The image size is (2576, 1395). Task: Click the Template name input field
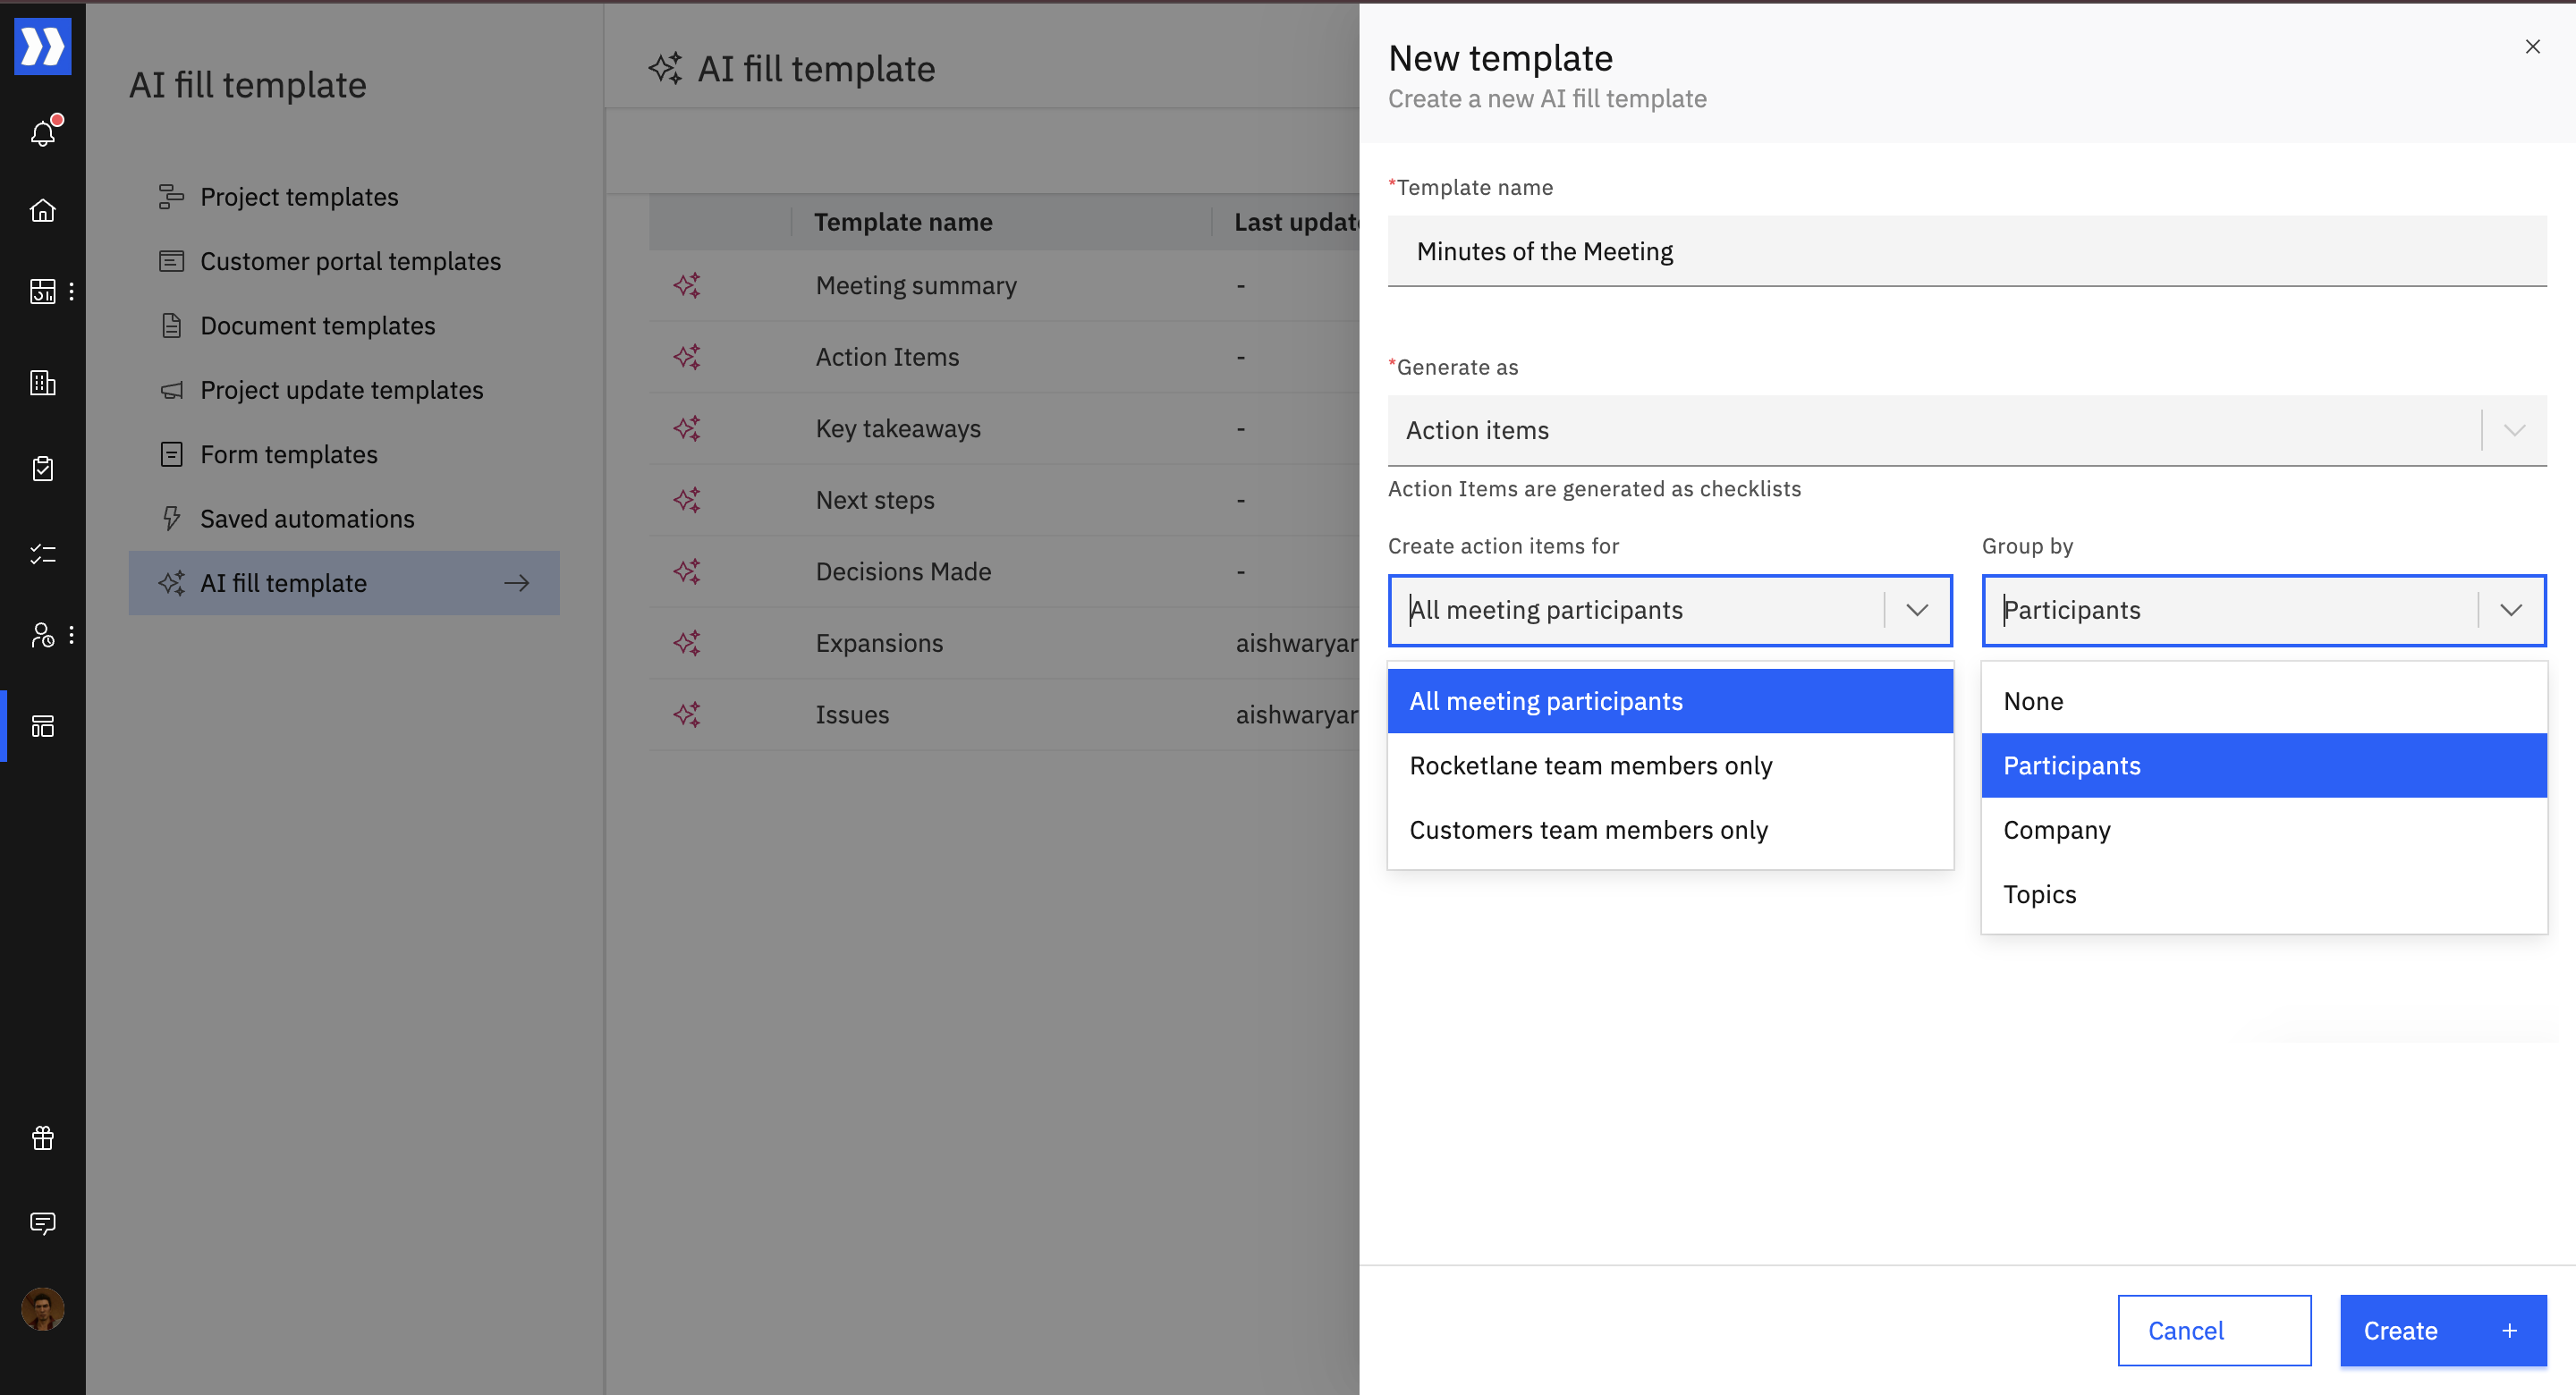(x=1966, y=251)
